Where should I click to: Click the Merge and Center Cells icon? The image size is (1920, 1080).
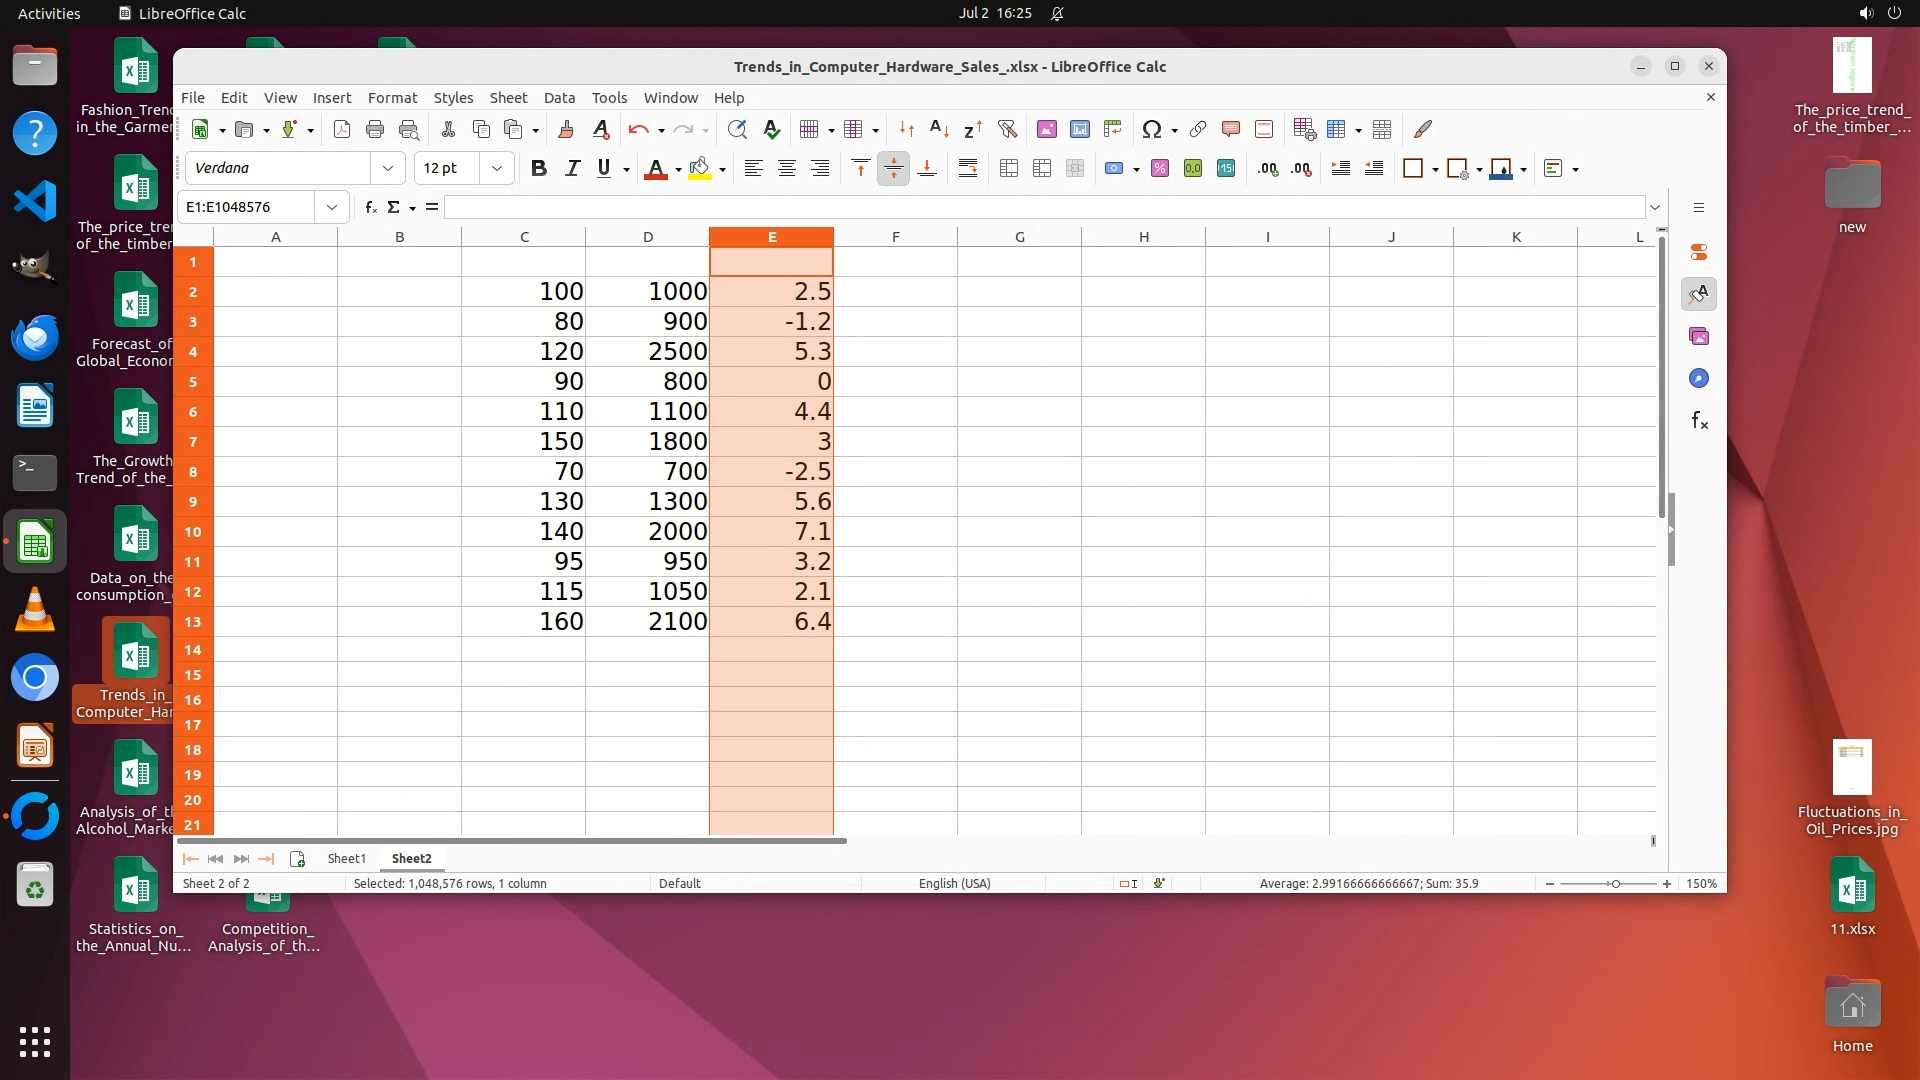[x=1009, y=168]
